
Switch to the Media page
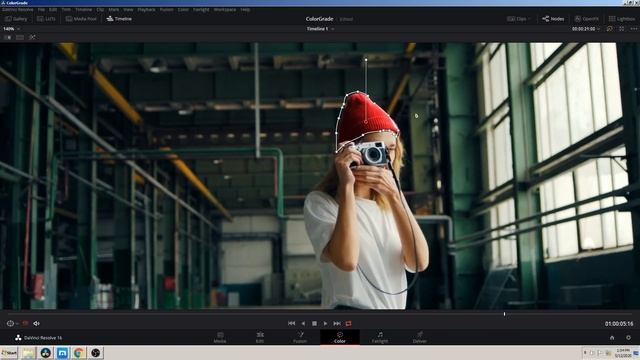tap(220, 337)
